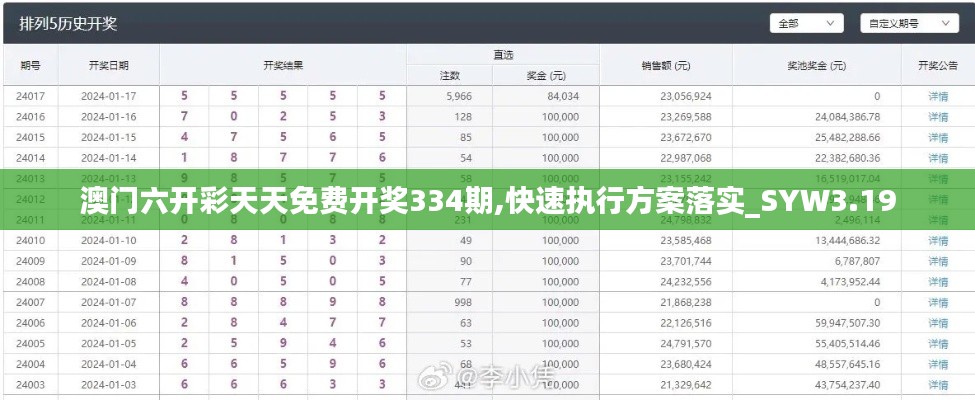Open the 全部 dropdown

click(806, 24)
